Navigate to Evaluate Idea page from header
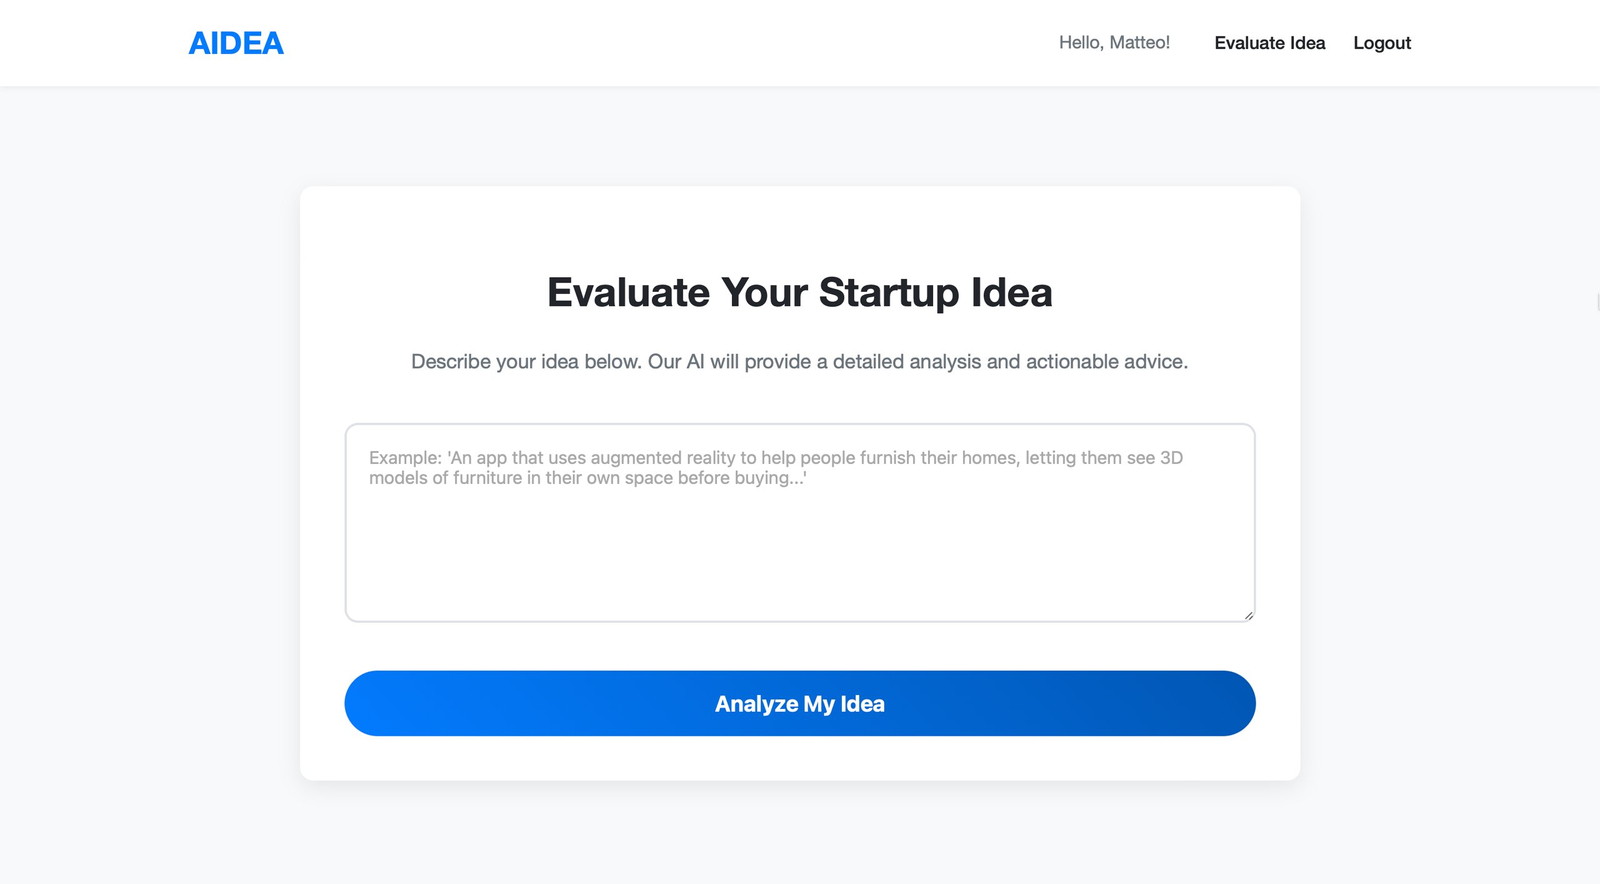This screenshot has width=1600, height=884. pyautogui.click(x=1270, y=43)
